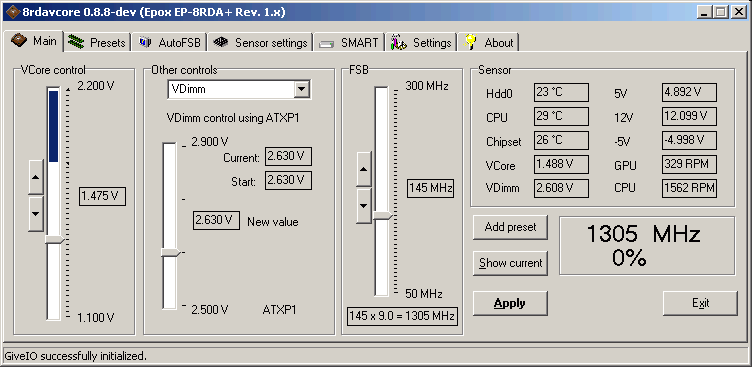Click the 2.900 V VDimm maximum label
Viewport: 752px width, 367px height.
pos(210,142)
